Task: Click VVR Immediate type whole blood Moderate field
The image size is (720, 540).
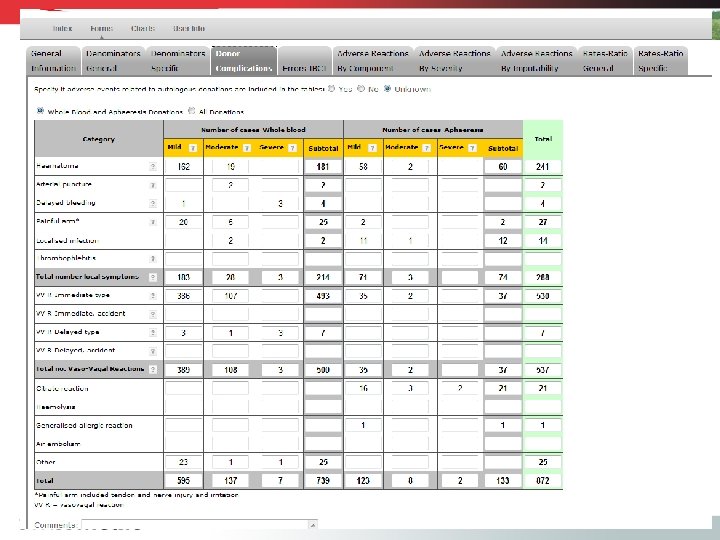Action: coord(230,296)
